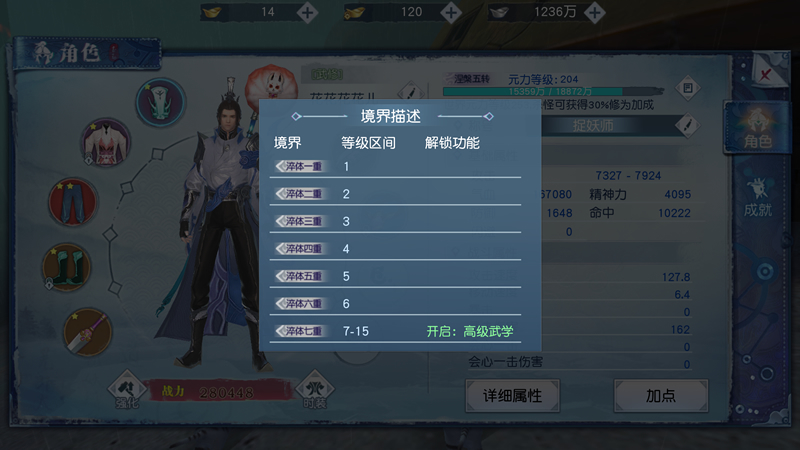
Task: Edit the character name with the pencil icon
Action: [410, 92]
